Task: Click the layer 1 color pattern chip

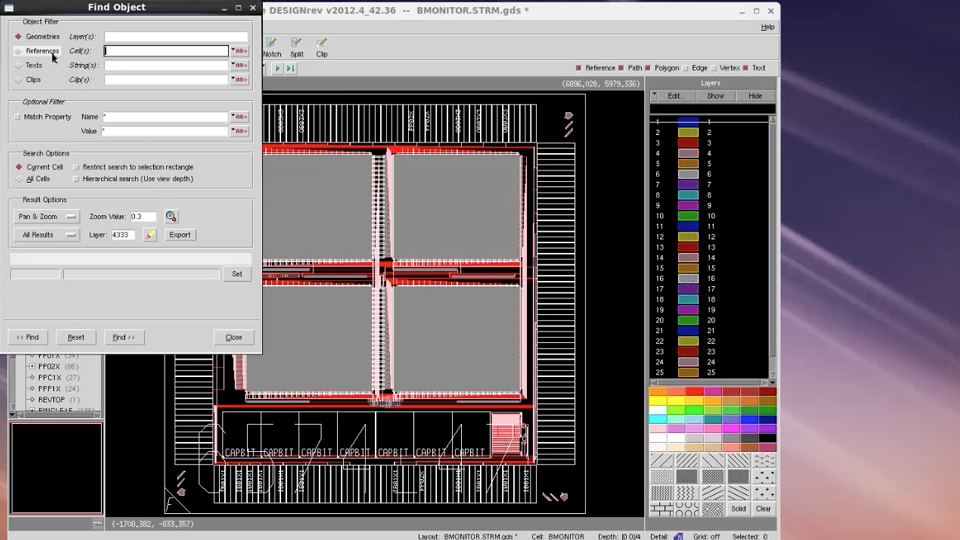Action: pyautogui.click(x=688, y=122)
